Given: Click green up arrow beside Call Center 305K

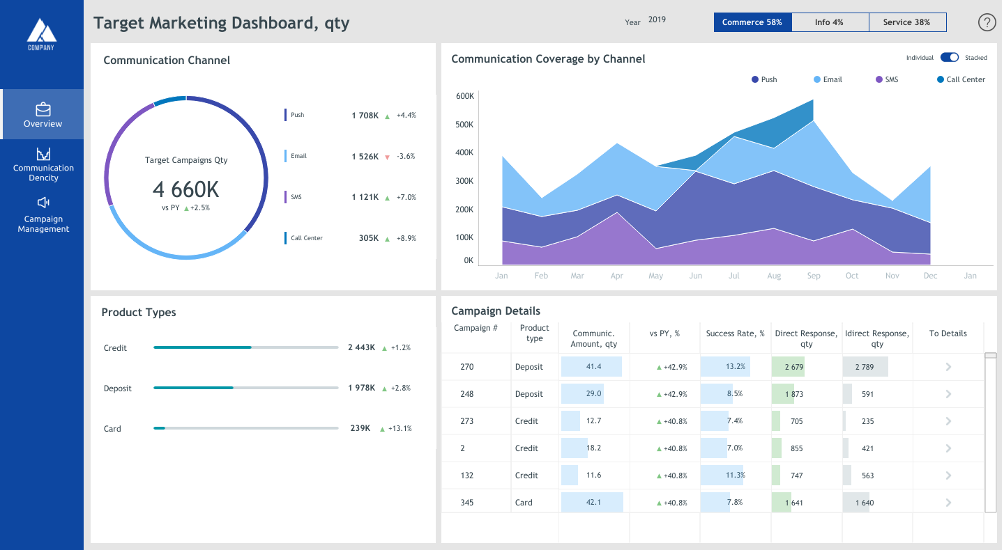Looking at the screenshot, I should 387,239.
